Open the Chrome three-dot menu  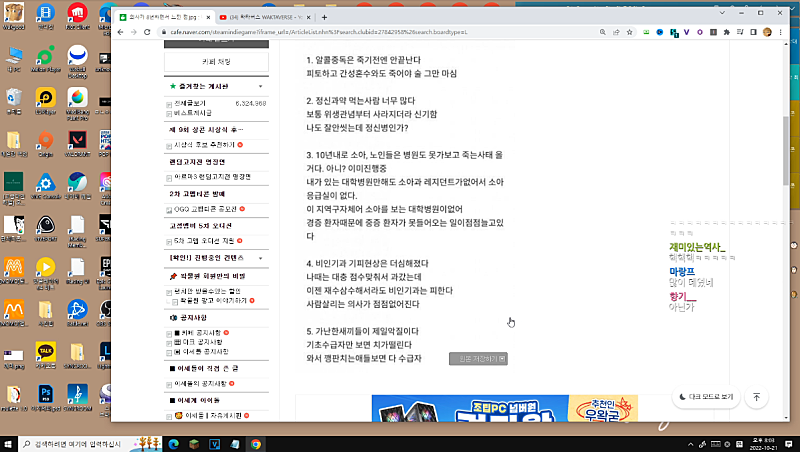point(781,32)
